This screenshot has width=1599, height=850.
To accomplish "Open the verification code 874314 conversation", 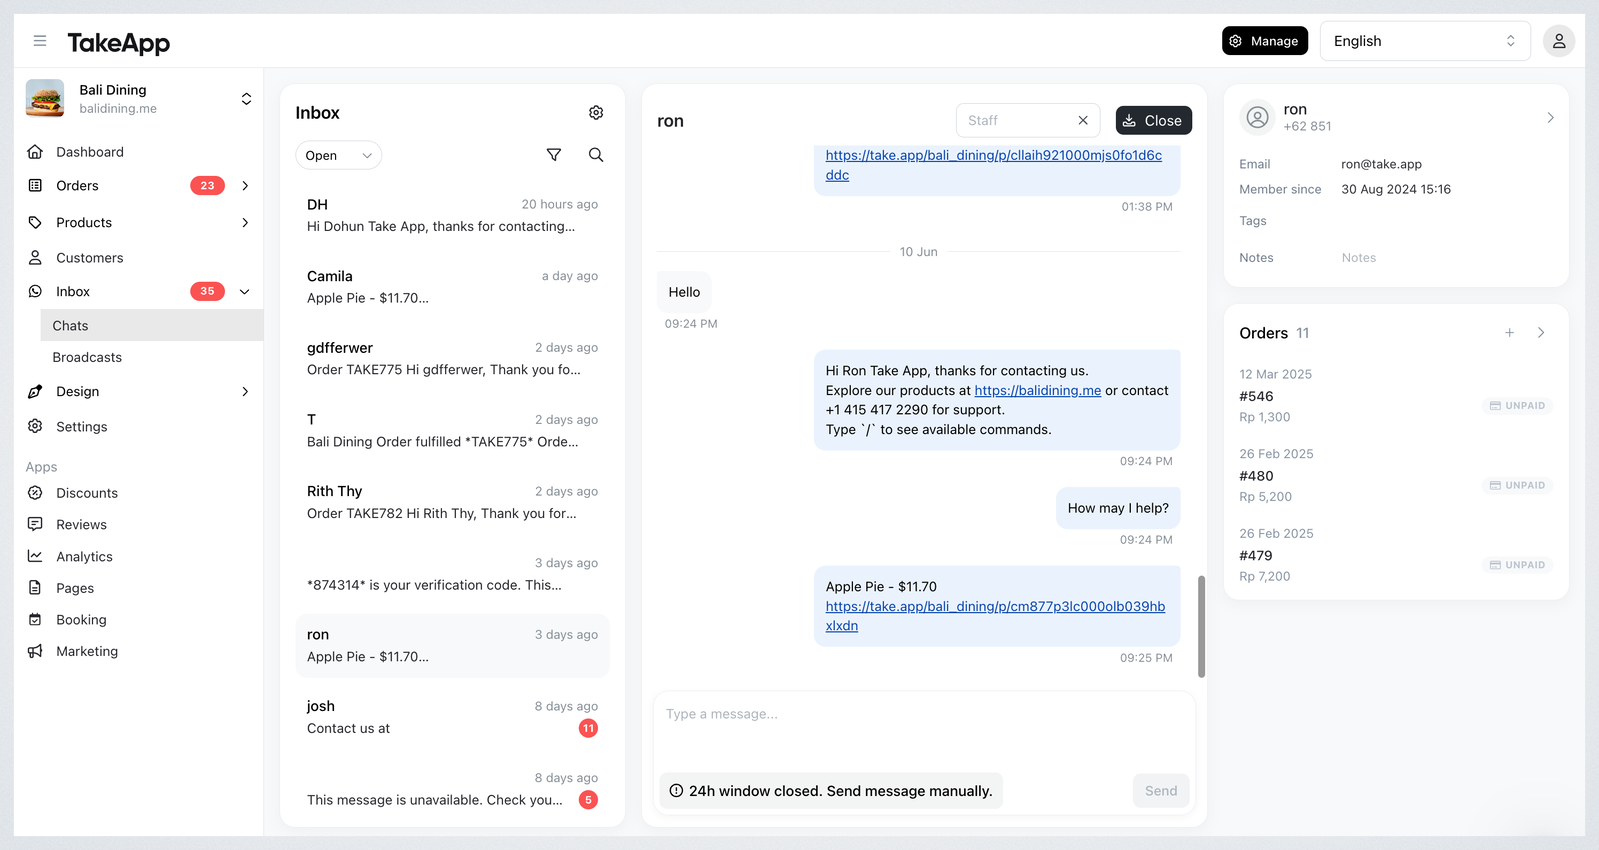I will pos(452,574).
